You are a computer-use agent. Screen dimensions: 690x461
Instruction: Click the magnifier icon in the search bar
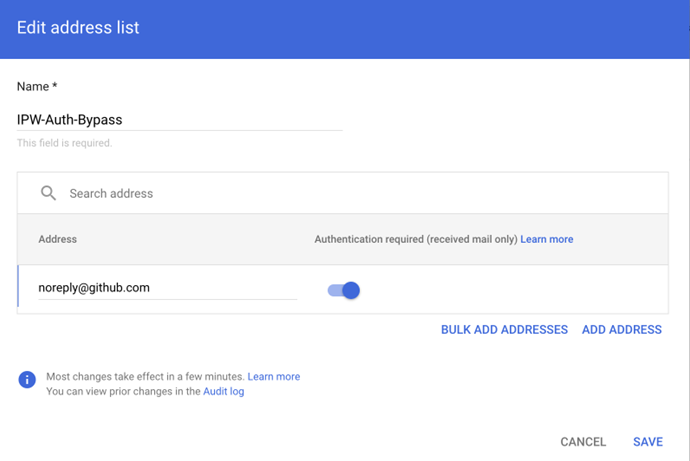[x=48, y=193]
